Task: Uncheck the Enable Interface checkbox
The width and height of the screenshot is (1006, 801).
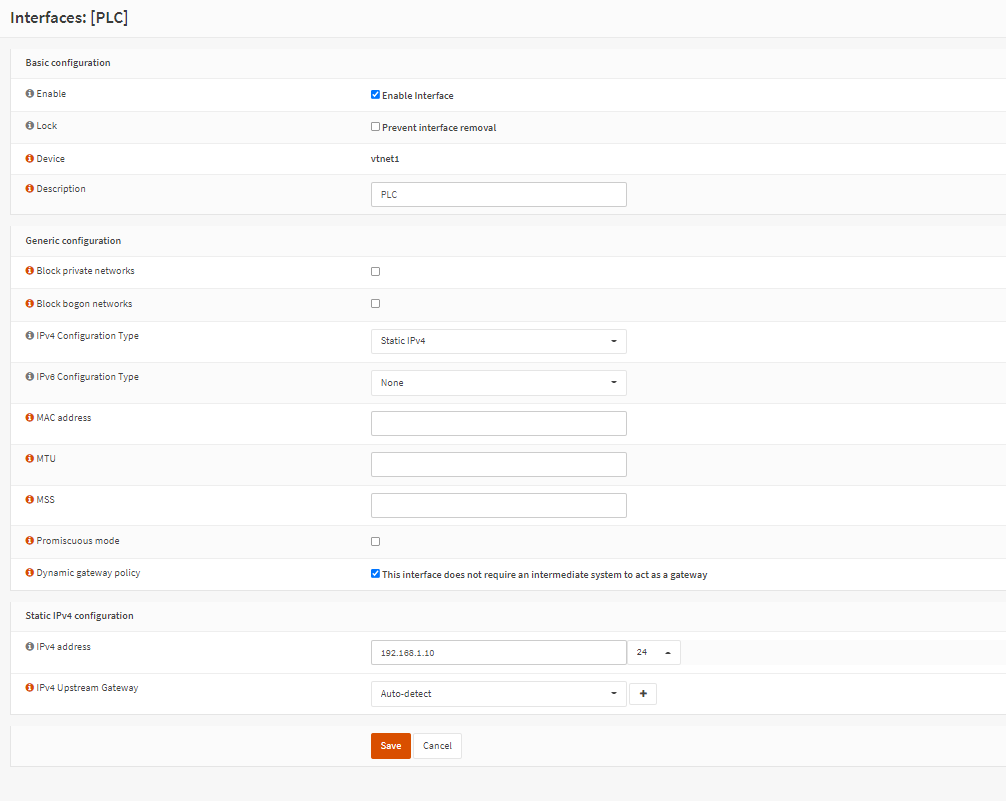Action: 375,95
